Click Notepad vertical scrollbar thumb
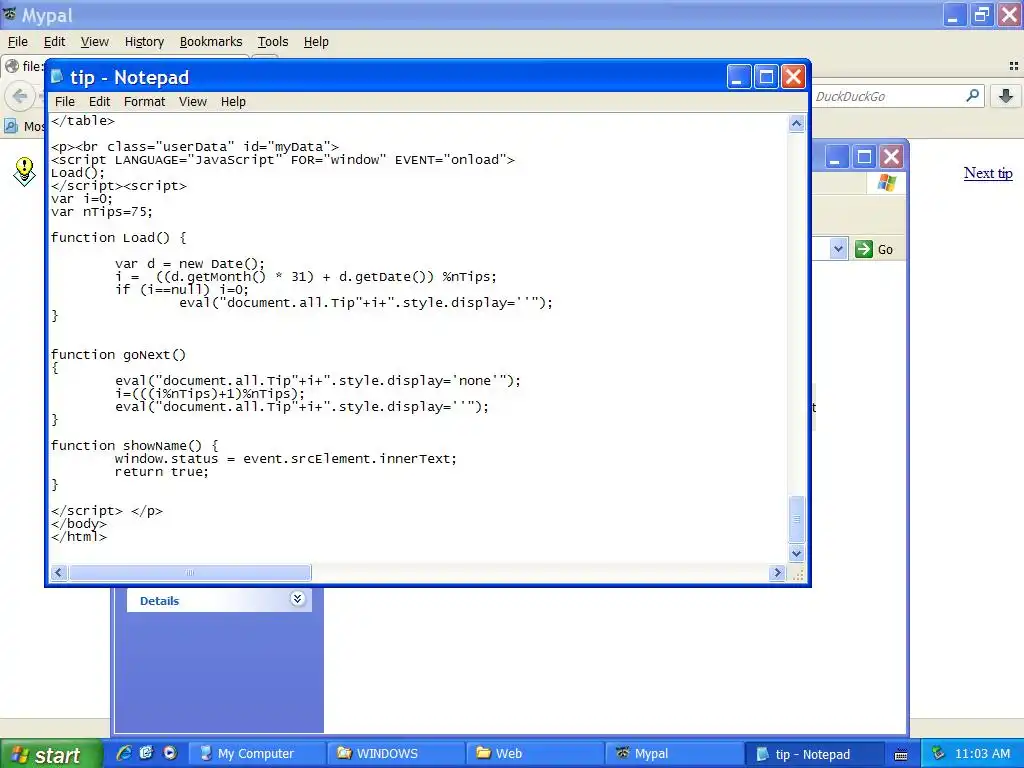Image resolution: width=1024 pixels, height=768 pixels. point(796,519)
